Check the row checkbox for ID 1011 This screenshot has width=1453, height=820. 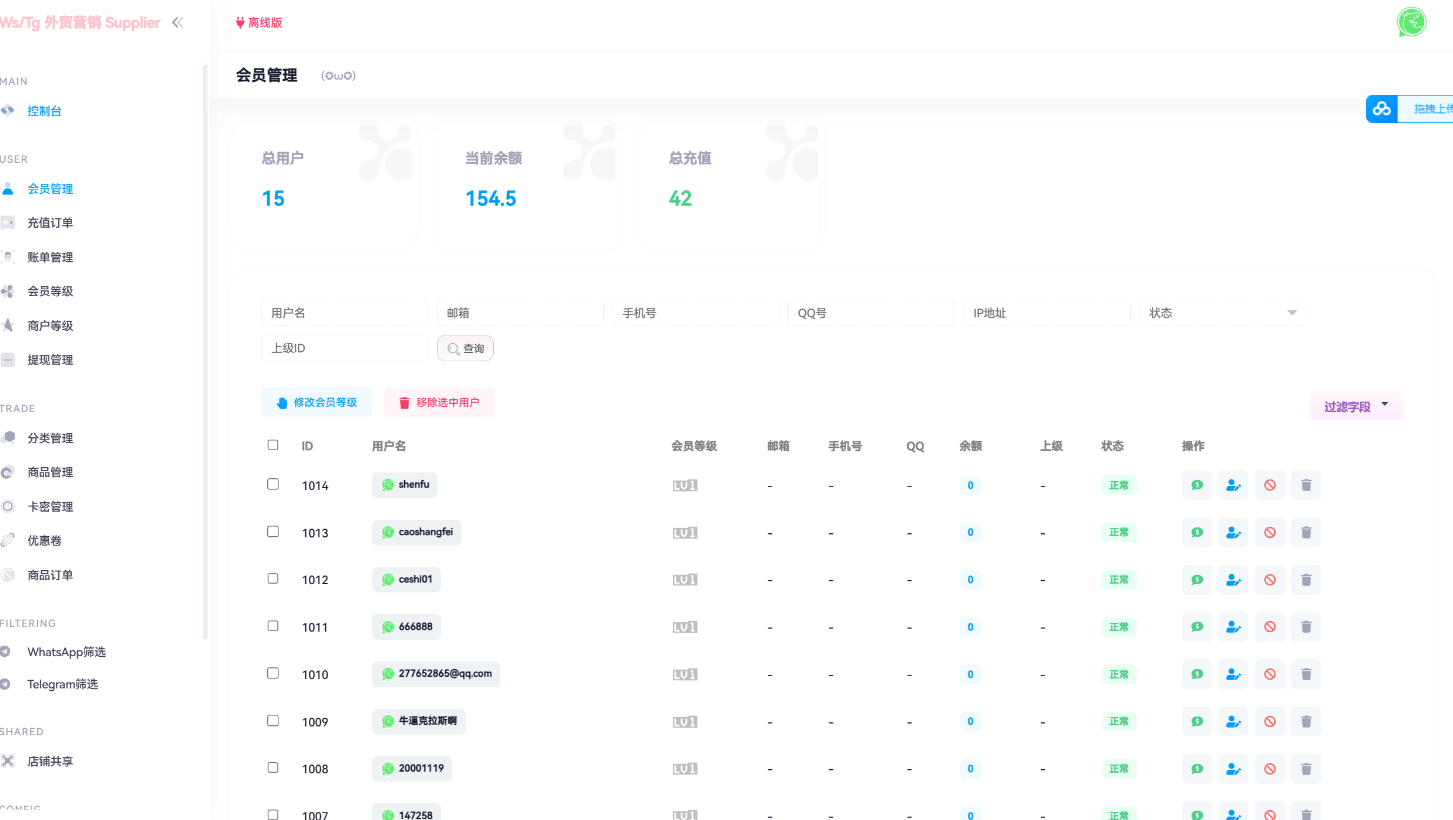[x=273, y=626]
